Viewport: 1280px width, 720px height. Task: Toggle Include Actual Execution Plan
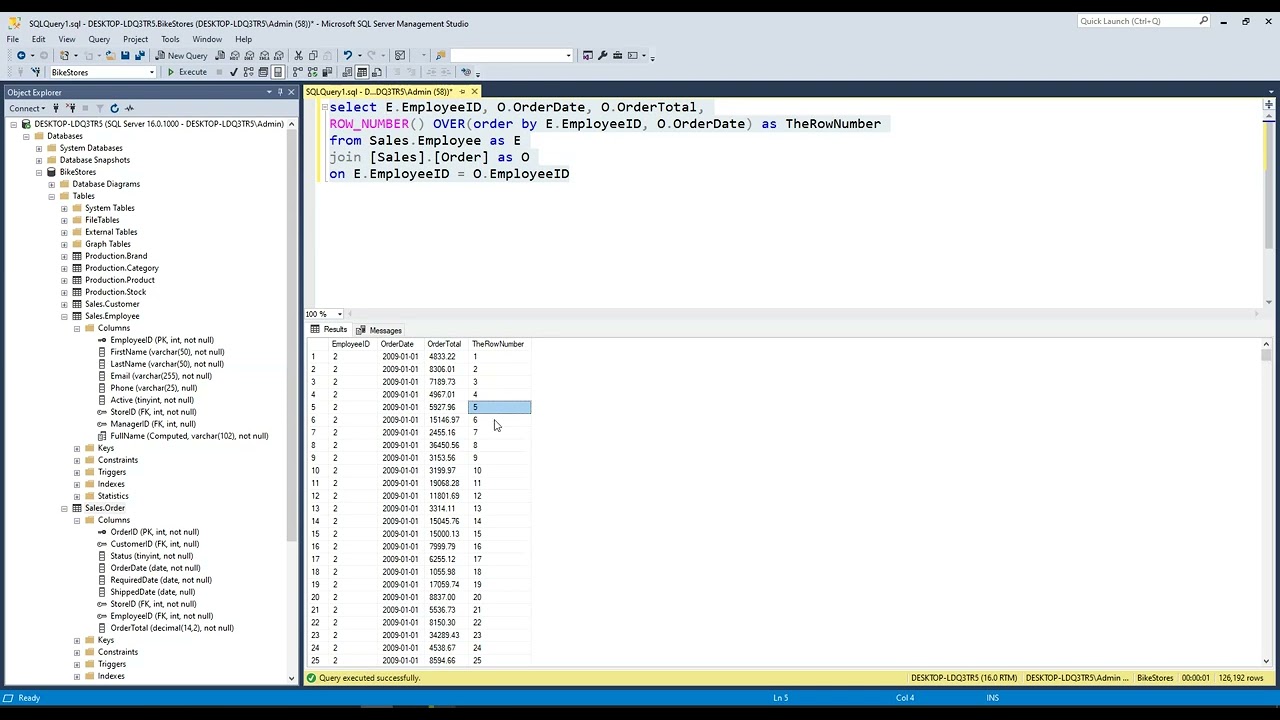point(298,72)
